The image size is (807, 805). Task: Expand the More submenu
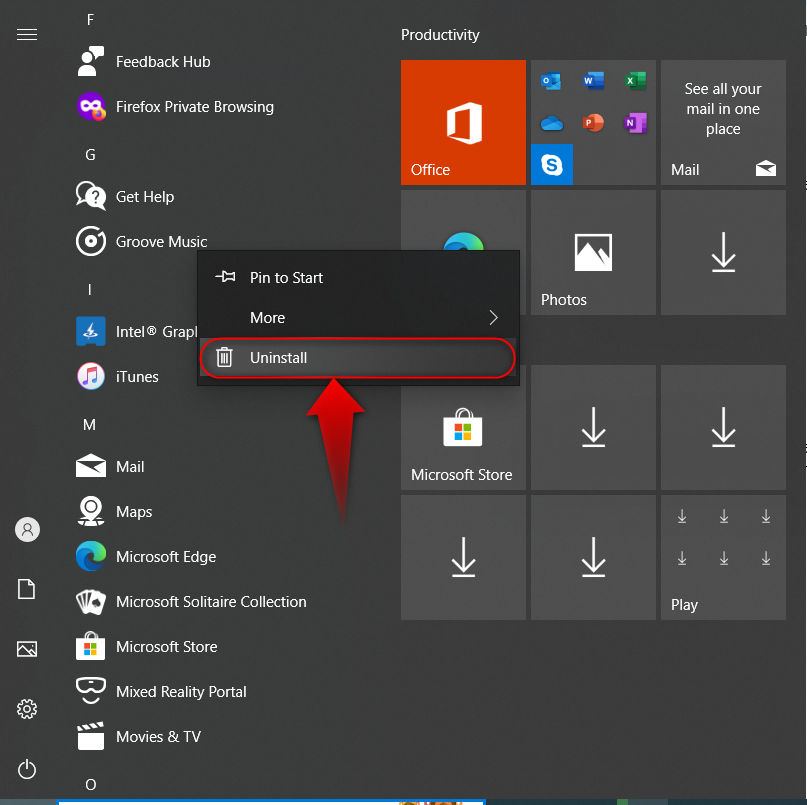(x=358, y=318)
